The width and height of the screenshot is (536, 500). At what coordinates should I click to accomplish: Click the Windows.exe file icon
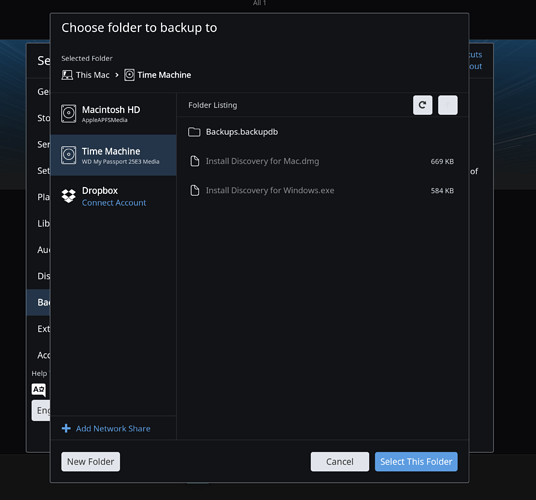coord(195,190)
